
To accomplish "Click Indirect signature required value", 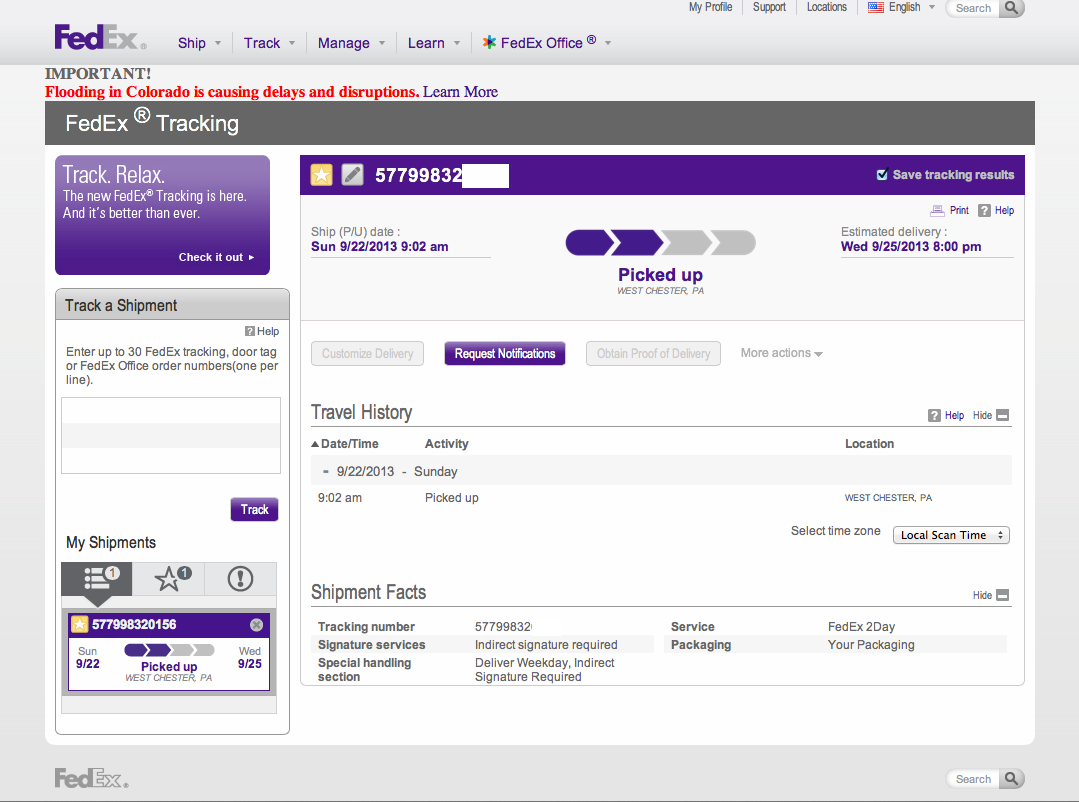I will click(546, 644).
